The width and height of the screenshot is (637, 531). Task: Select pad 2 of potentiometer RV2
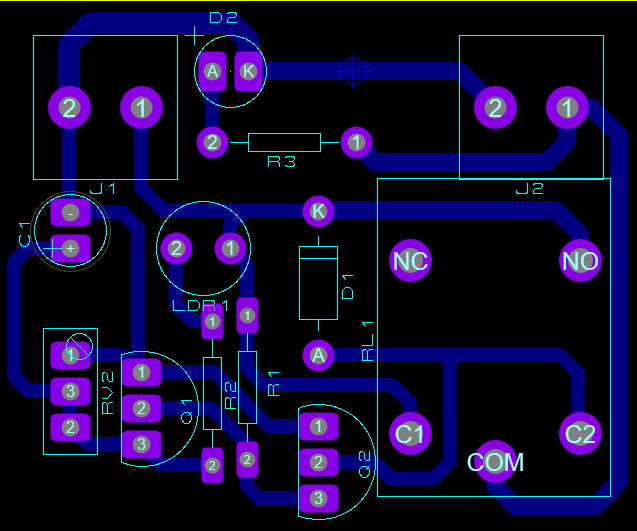pos(70,427)
